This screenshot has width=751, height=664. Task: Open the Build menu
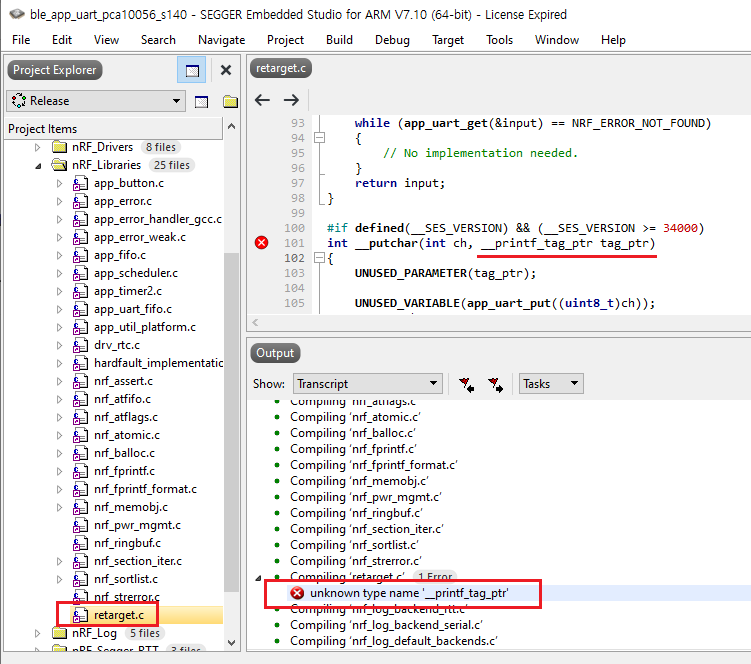pyautogui.click(x=339, y=40)
